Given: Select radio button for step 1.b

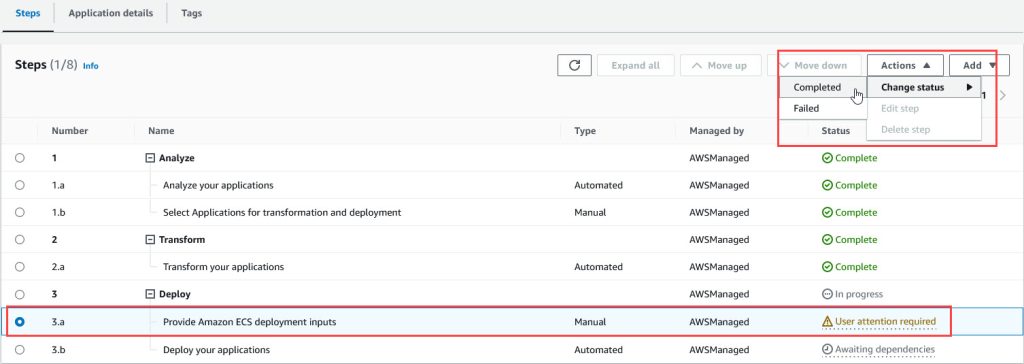Looking at the screenshot, I should click(20, 212).
